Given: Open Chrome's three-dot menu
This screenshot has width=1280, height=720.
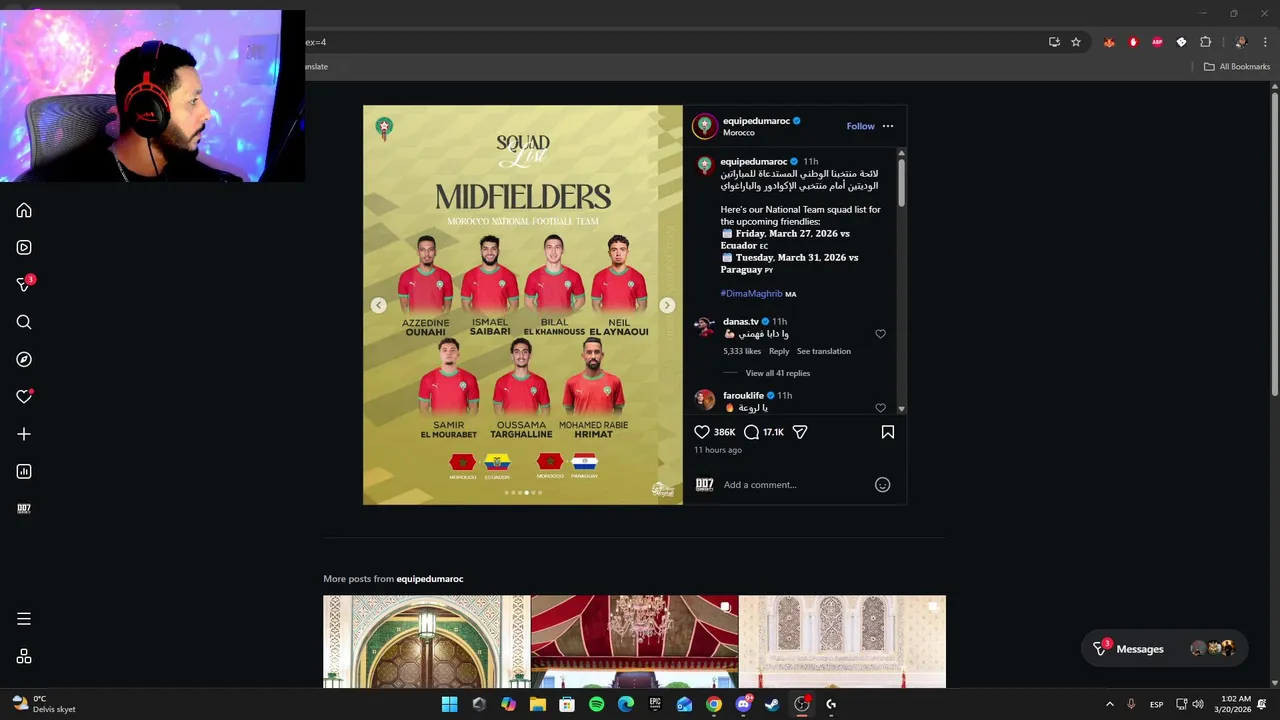Looking at the screenshot, I should (x=1265, y=42).
